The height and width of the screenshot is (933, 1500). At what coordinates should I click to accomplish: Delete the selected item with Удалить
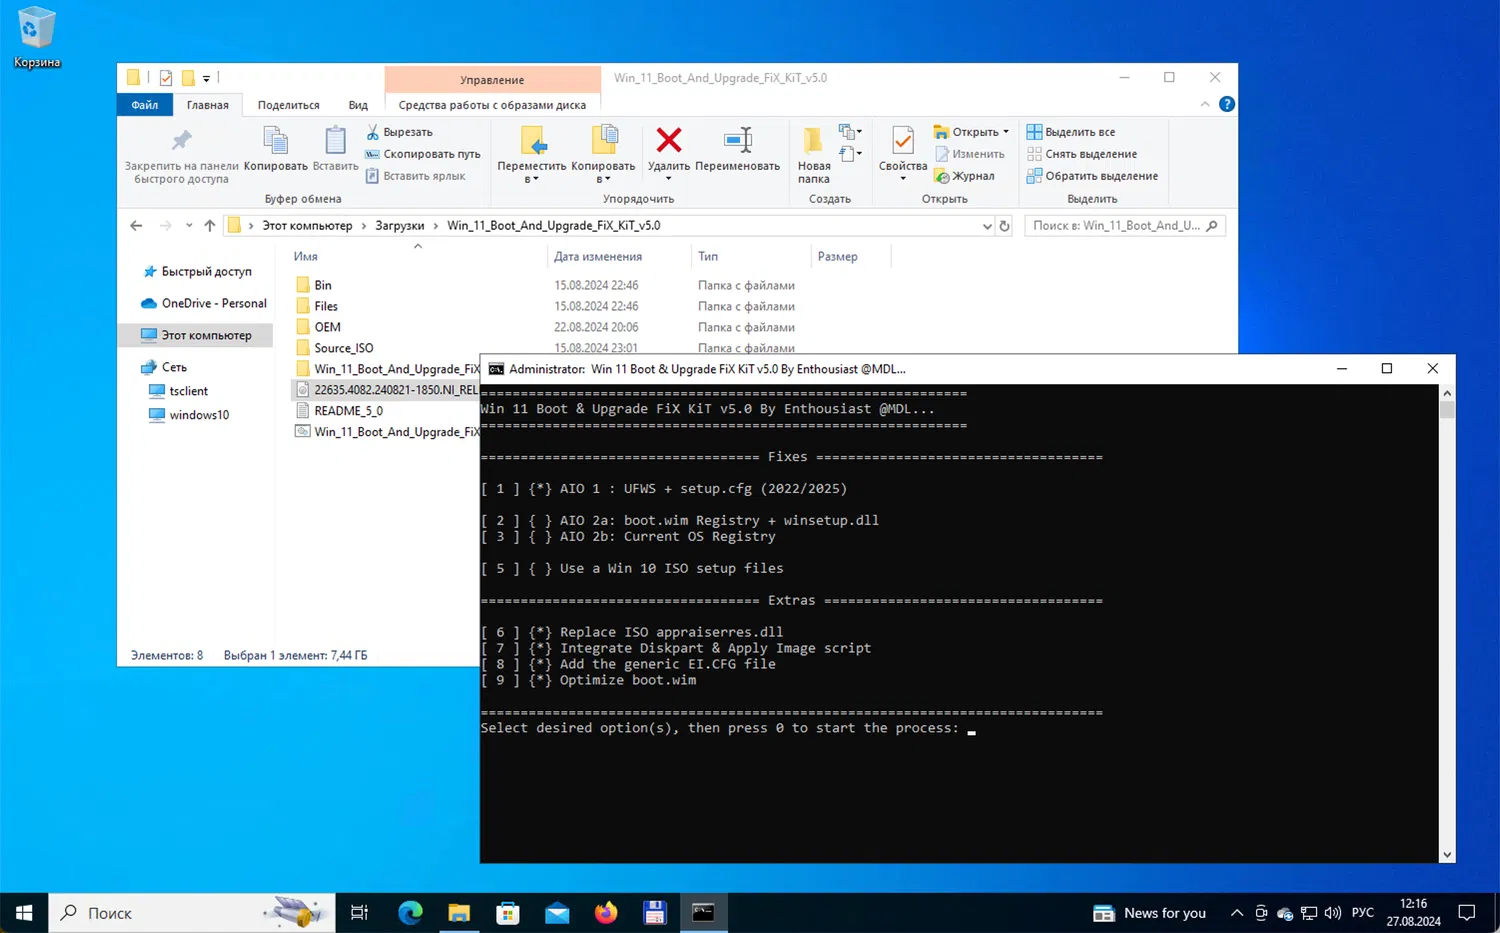click(668, 149)
